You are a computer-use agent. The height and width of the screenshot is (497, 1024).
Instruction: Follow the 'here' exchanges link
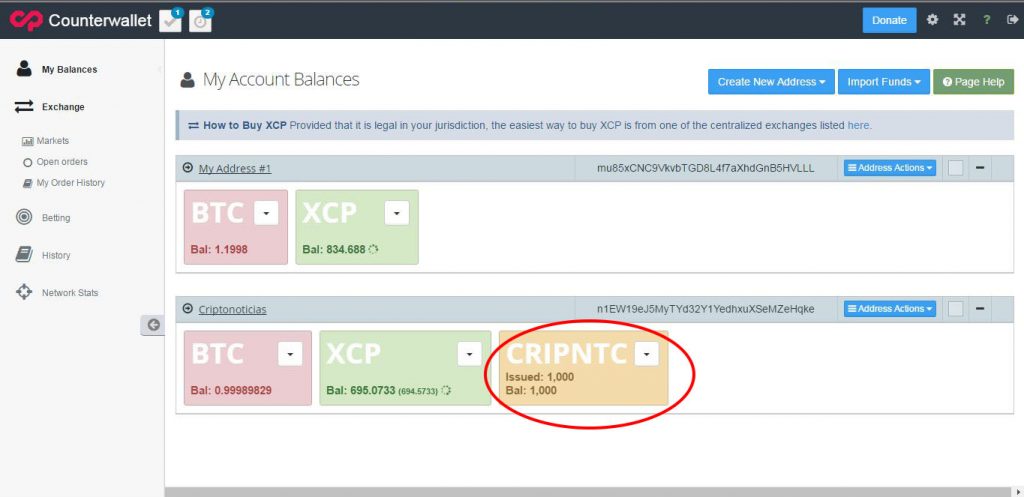858,125
